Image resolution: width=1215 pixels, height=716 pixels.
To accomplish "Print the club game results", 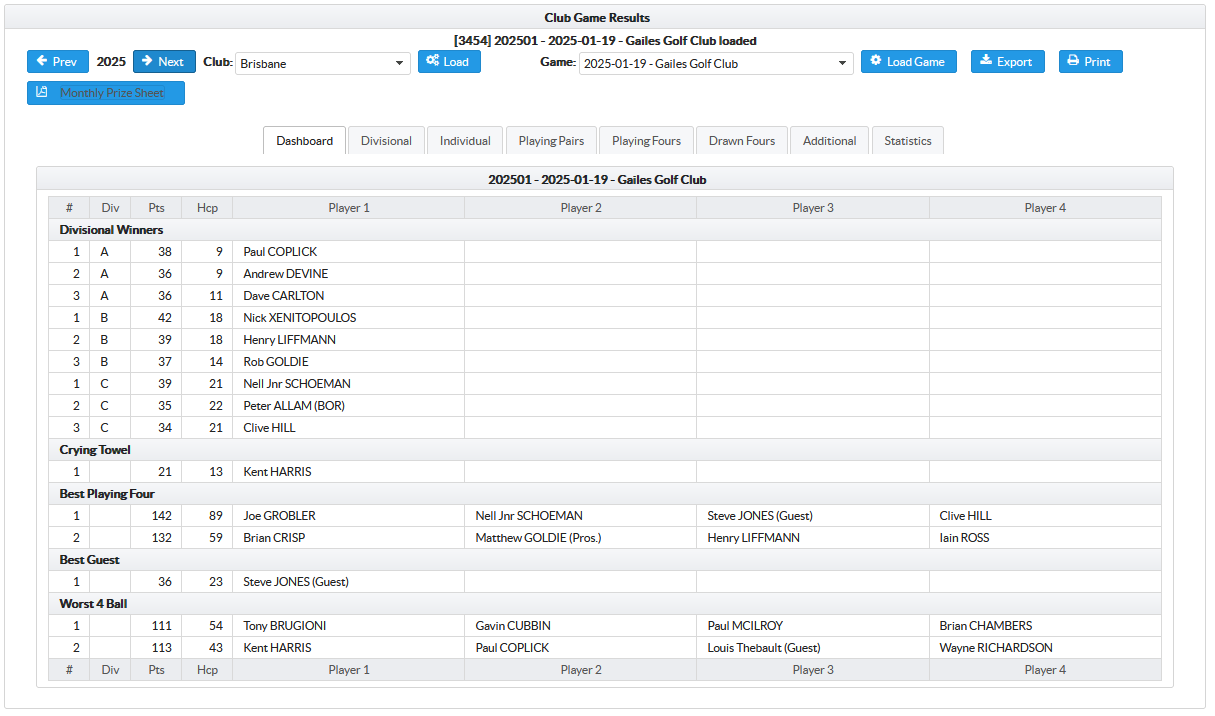I will coord(1090,62).
